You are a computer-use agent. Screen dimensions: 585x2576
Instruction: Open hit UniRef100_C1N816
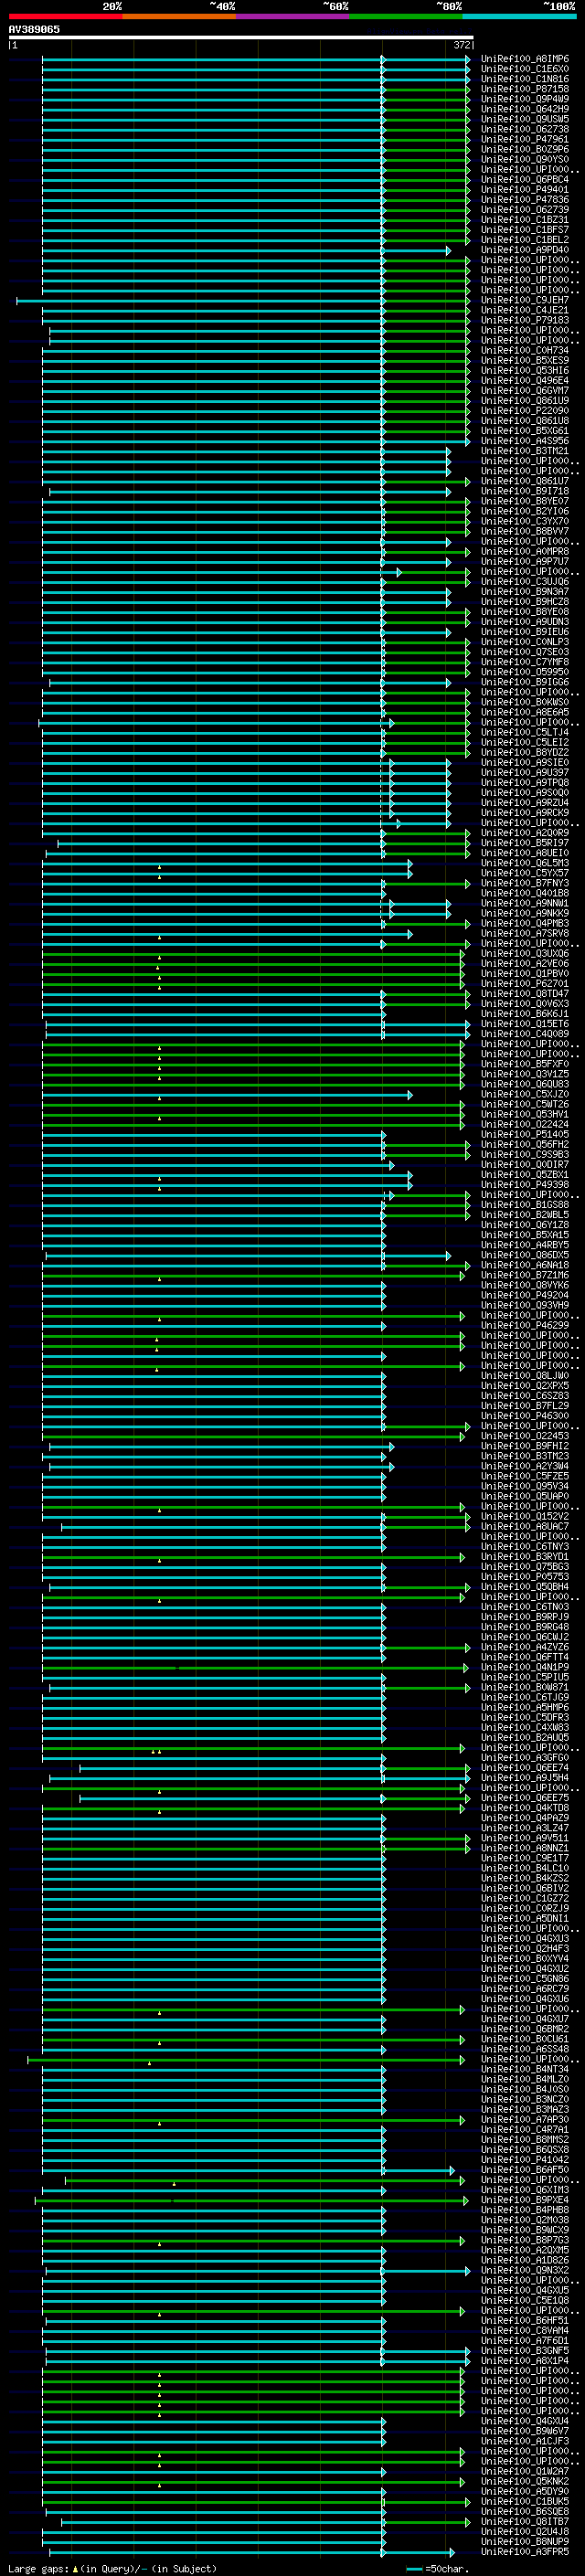[524, 79]
